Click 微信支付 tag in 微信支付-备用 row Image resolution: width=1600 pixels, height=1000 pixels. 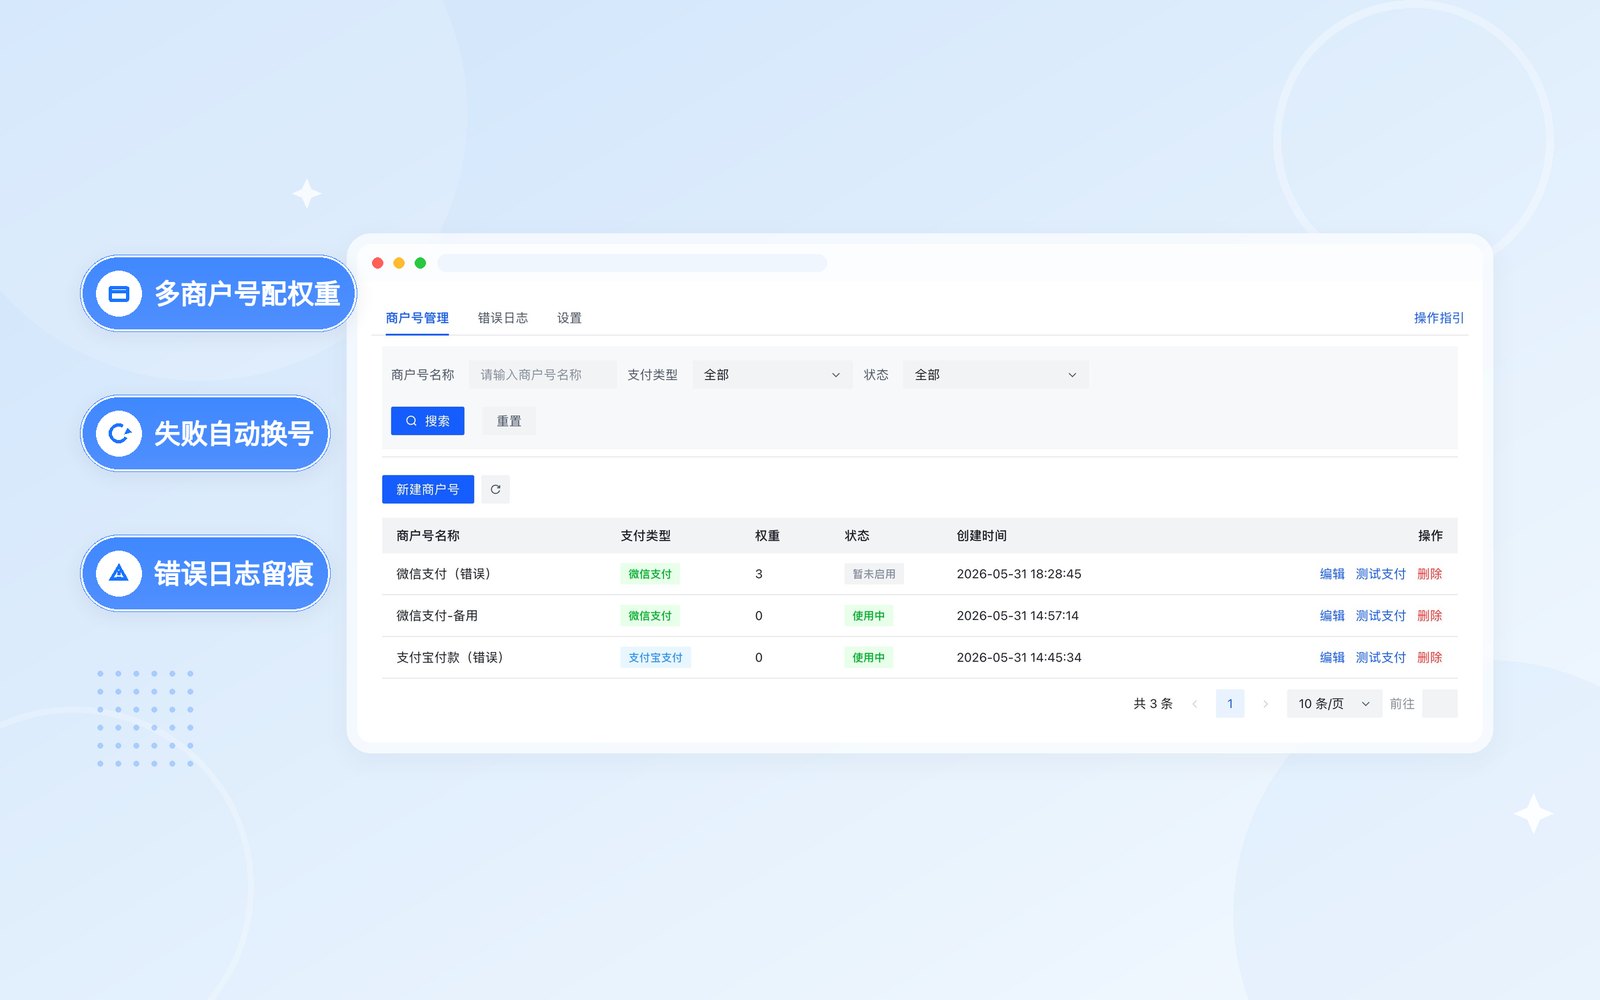[650, 616]
